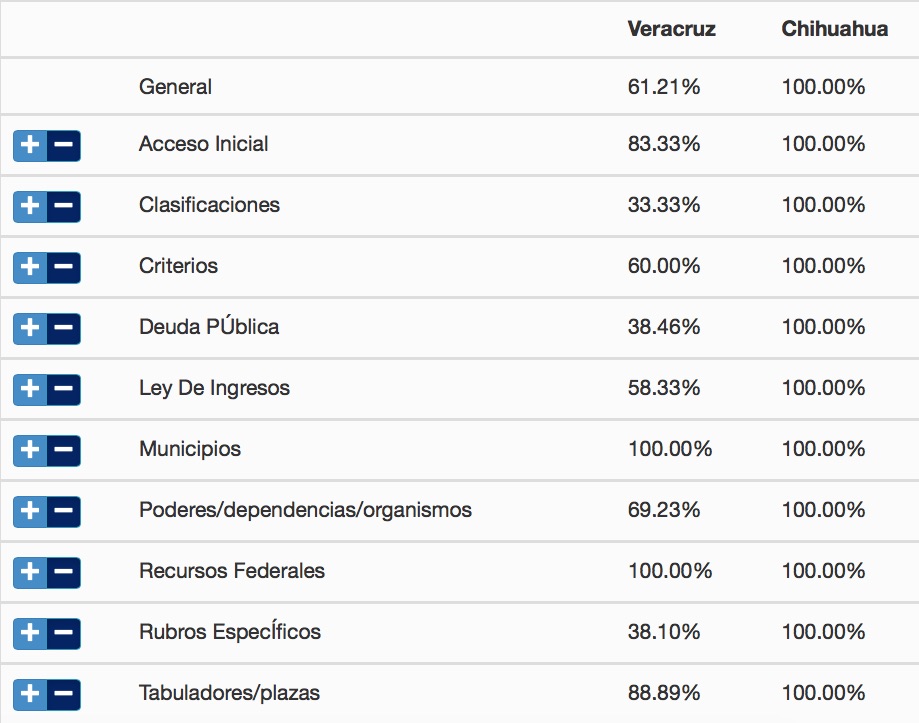Screen dimensions: 919x723
Task: Click minus icon for Acceso Inicial row
Action: [x=63, y=145]
